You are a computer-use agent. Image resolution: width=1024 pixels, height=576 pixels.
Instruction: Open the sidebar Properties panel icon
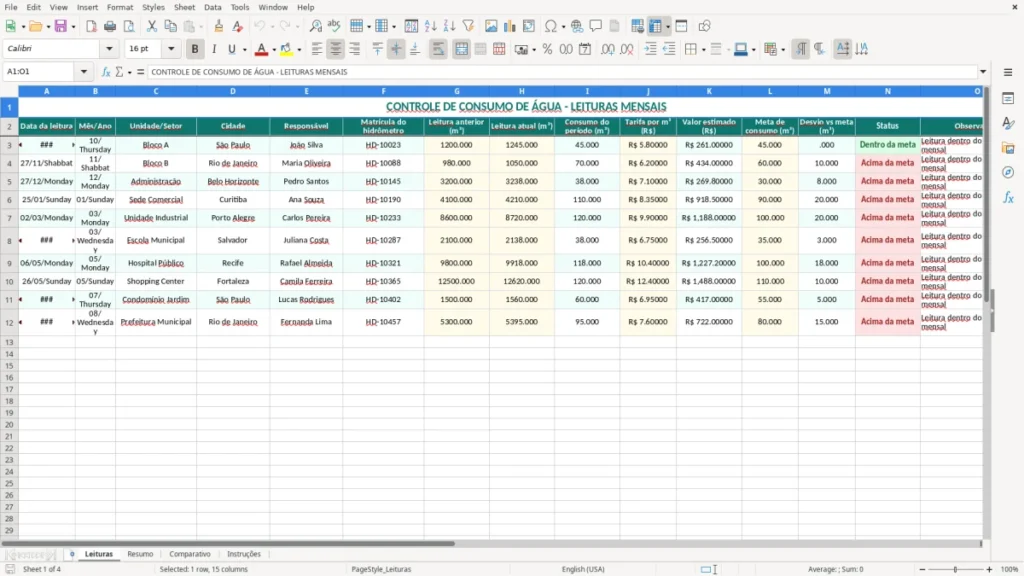tap(1008, 99)
